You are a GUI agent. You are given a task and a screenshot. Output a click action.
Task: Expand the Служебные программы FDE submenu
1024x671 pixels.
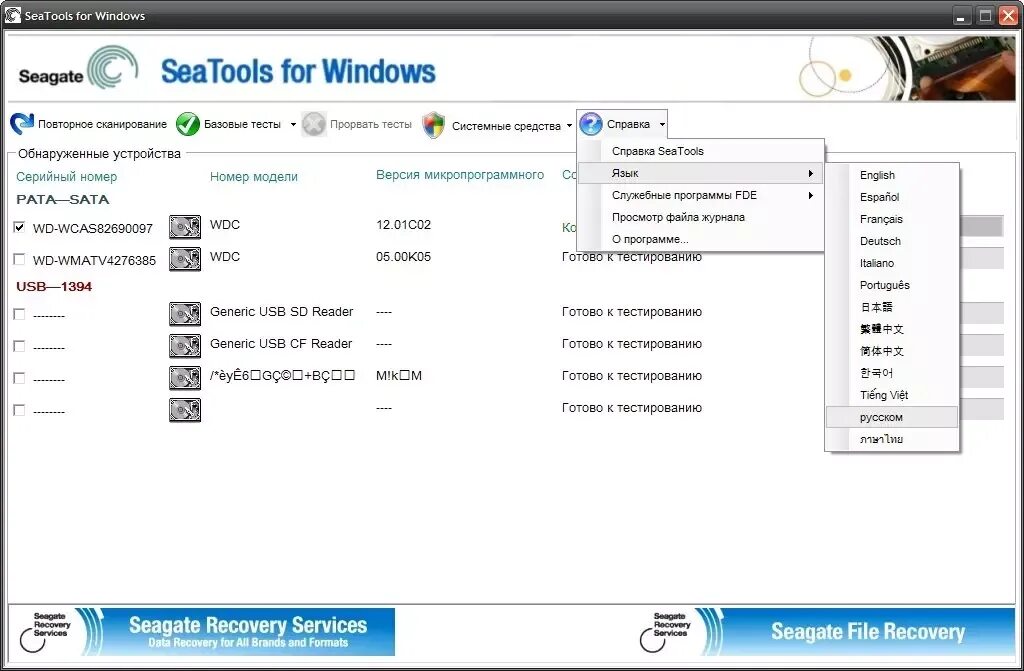684,194
